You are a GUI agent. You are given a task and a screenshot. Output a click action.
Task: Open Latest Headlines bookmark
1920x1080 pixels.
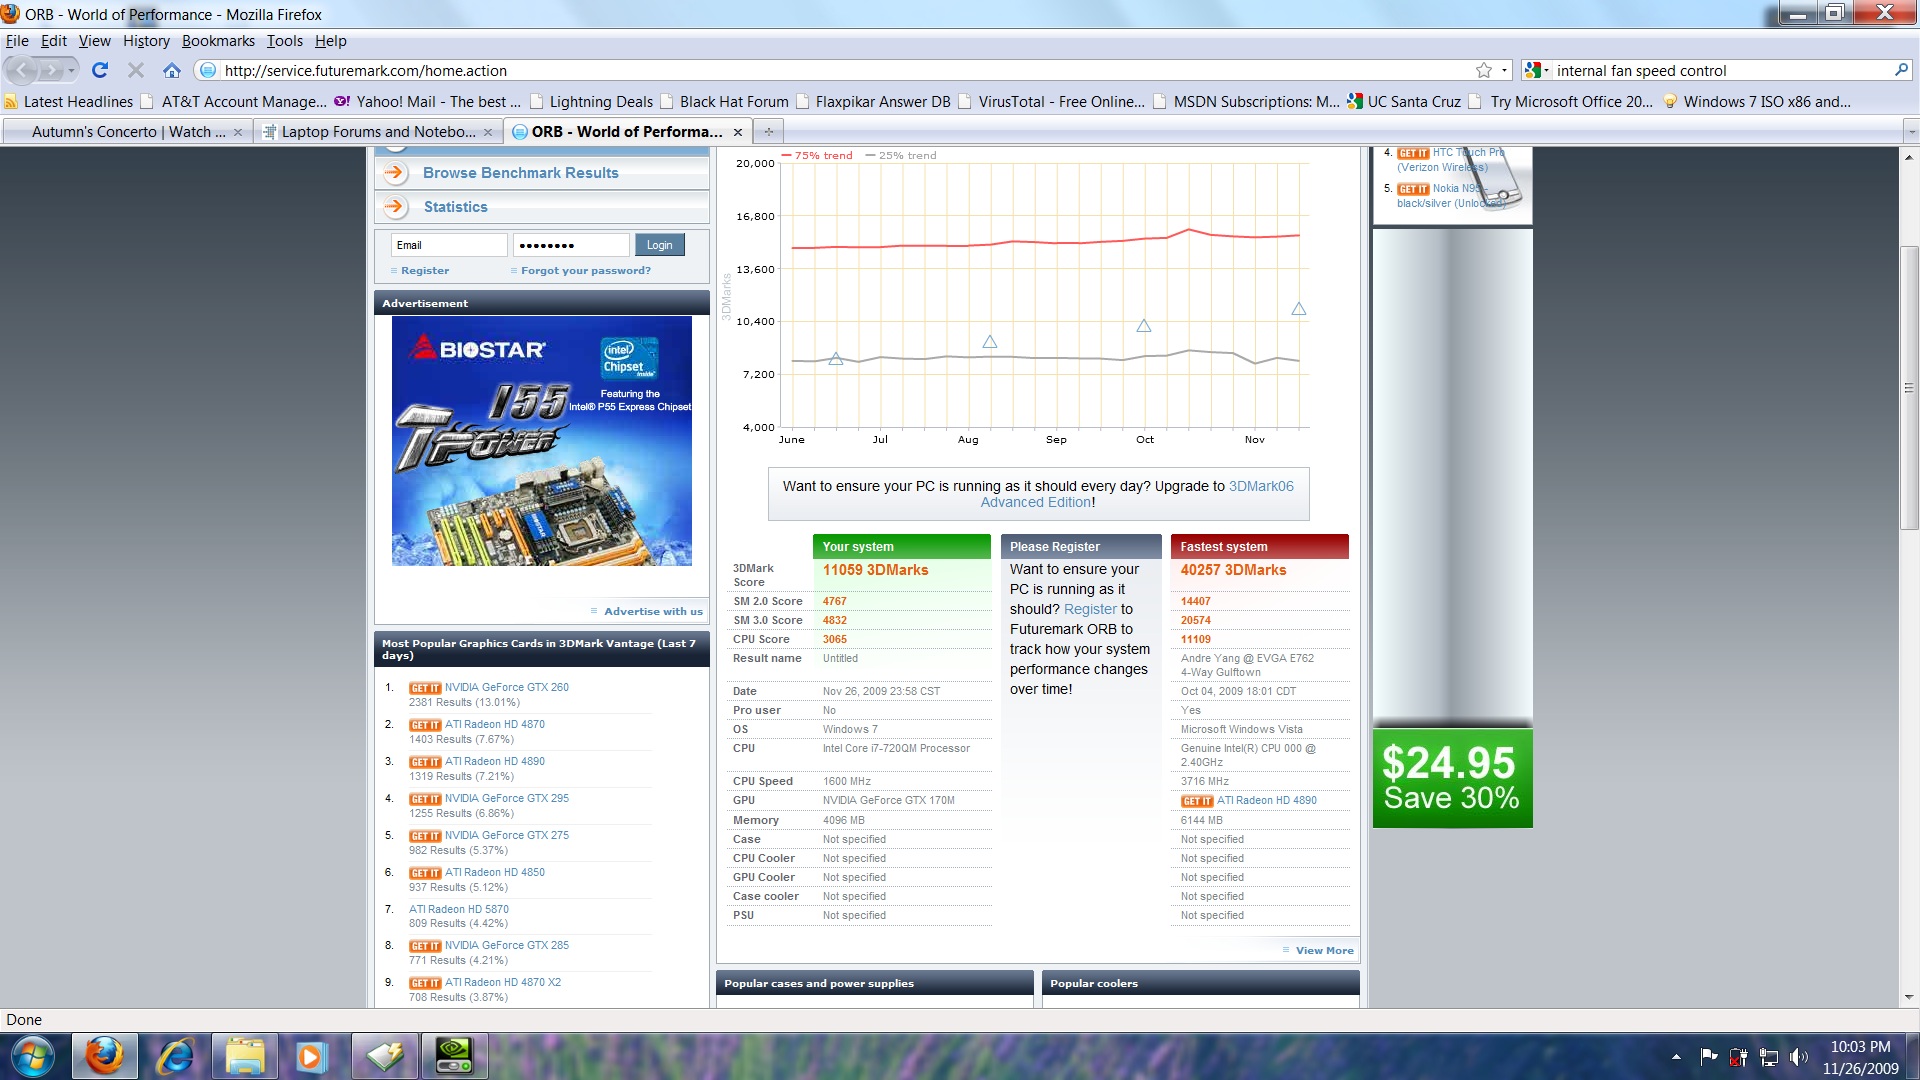pyautogui.click(x=68, y=101)
